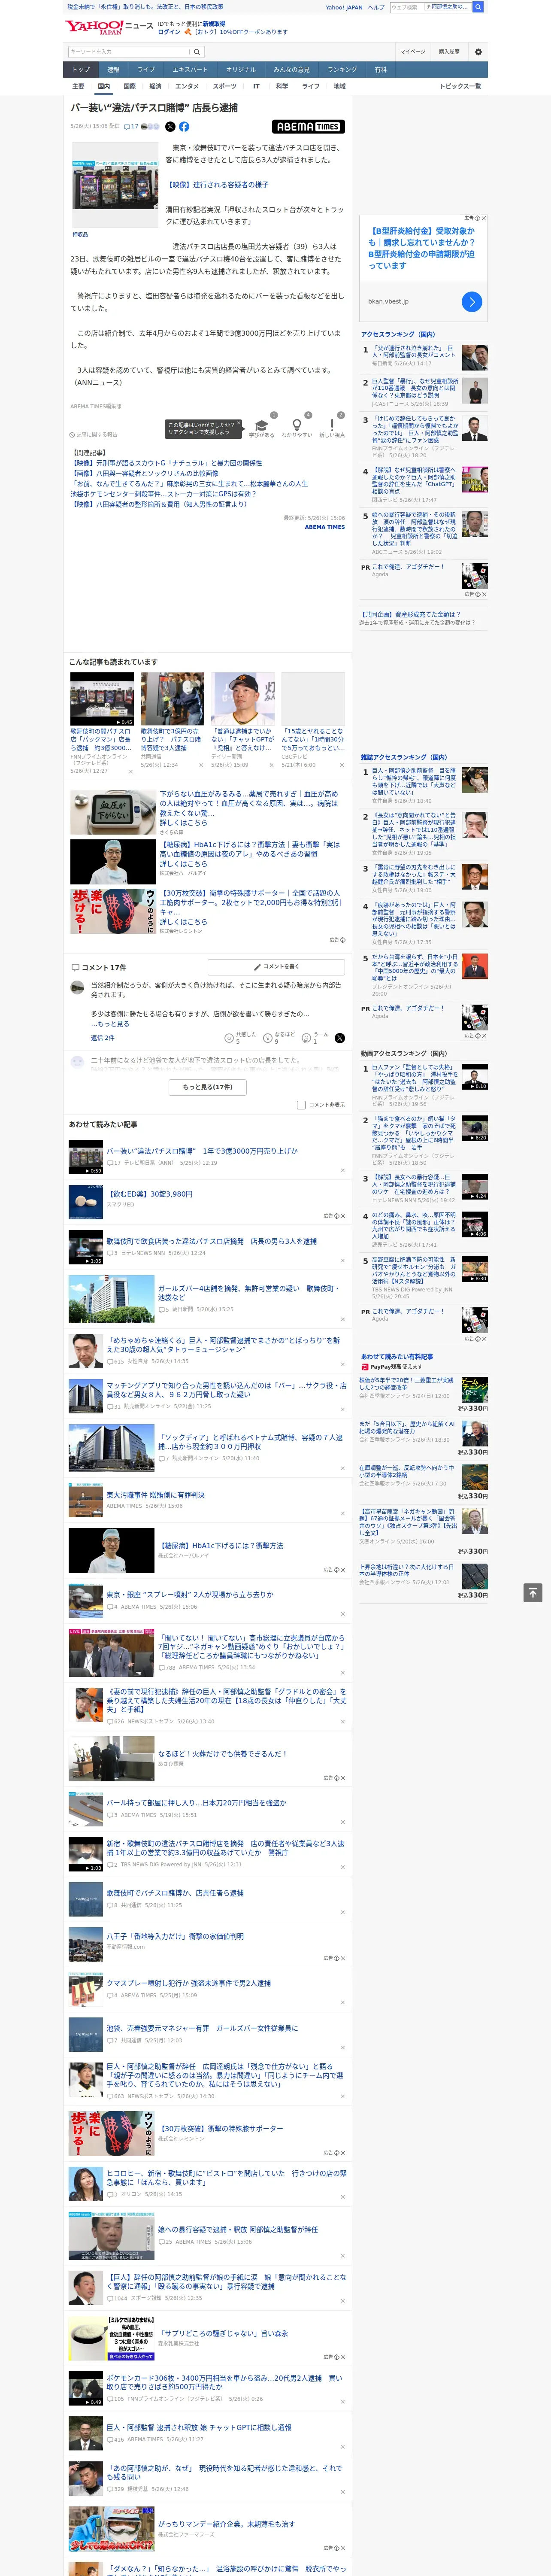Click the 記事に関する報告 report link
Image resolution: width=551 pixels, height=2576 pixels.
pos(94,435)
